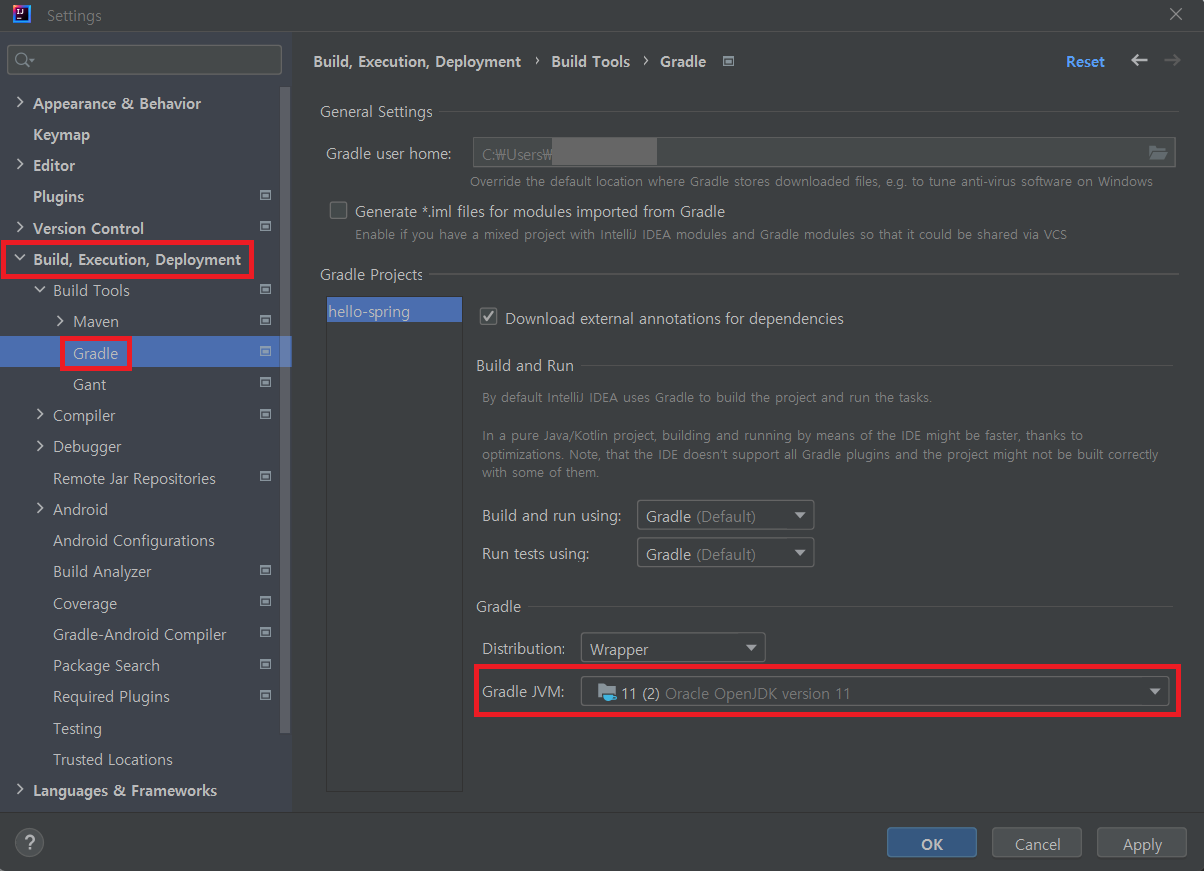
Task: Click Build, Execution, Deployment breadcrumb
Action: click(x=417, y=61)
